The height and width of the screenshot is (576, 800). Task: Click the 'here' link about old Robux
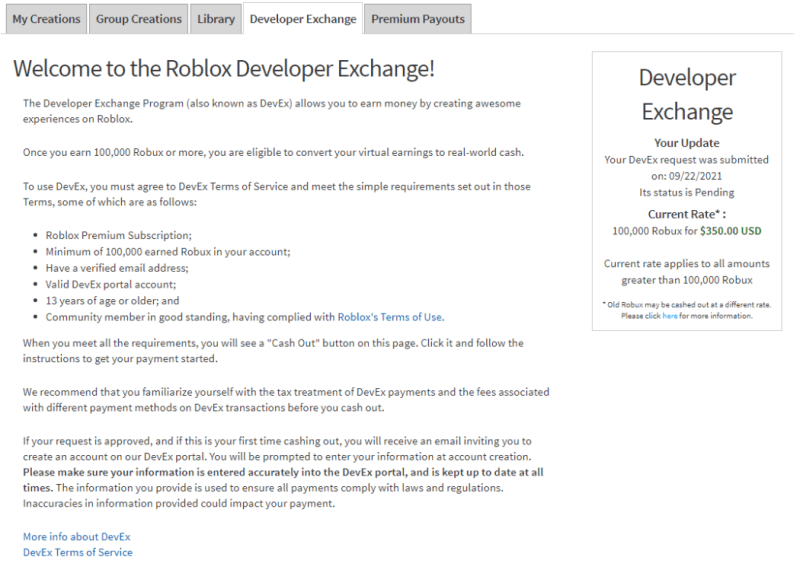(x=669, y=316)
